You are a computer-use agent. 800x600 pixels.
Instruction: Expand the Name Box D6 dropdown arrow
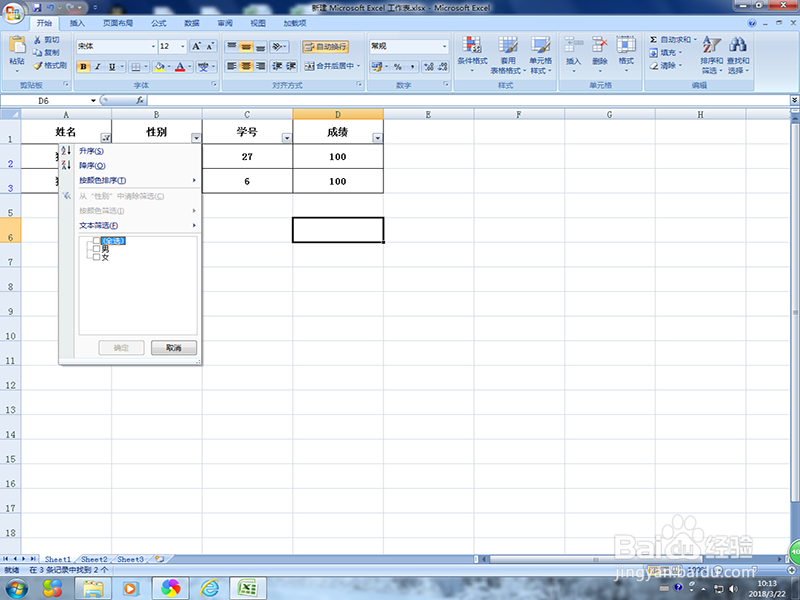point(93,101)
